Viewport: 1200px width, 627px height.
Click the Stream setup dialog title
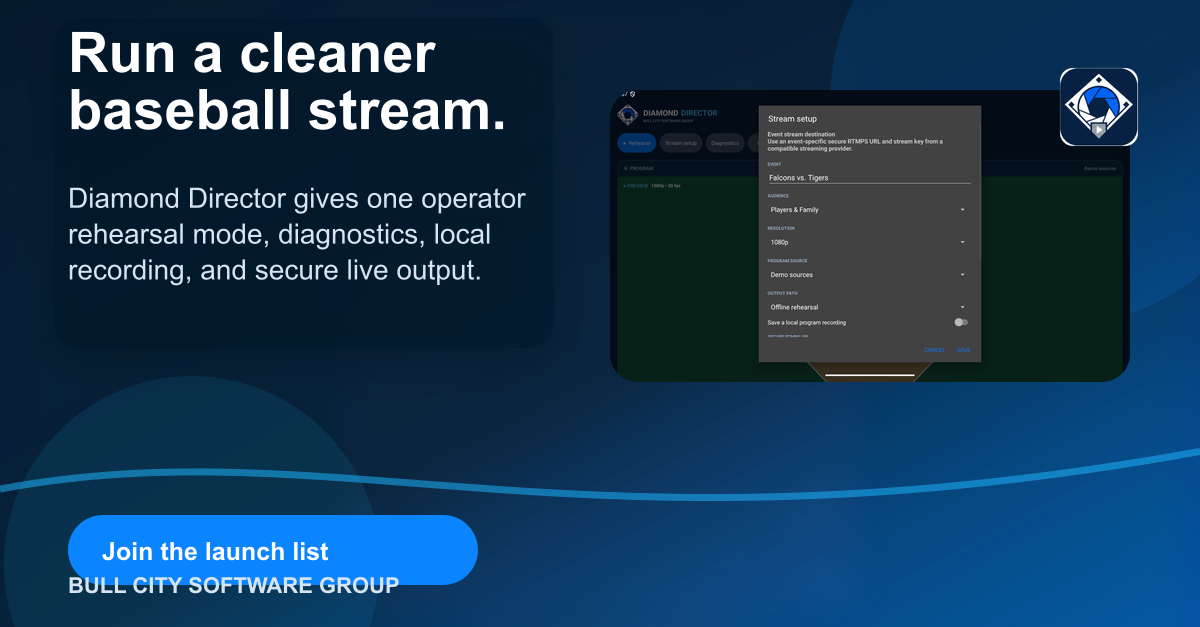(792, 119)
